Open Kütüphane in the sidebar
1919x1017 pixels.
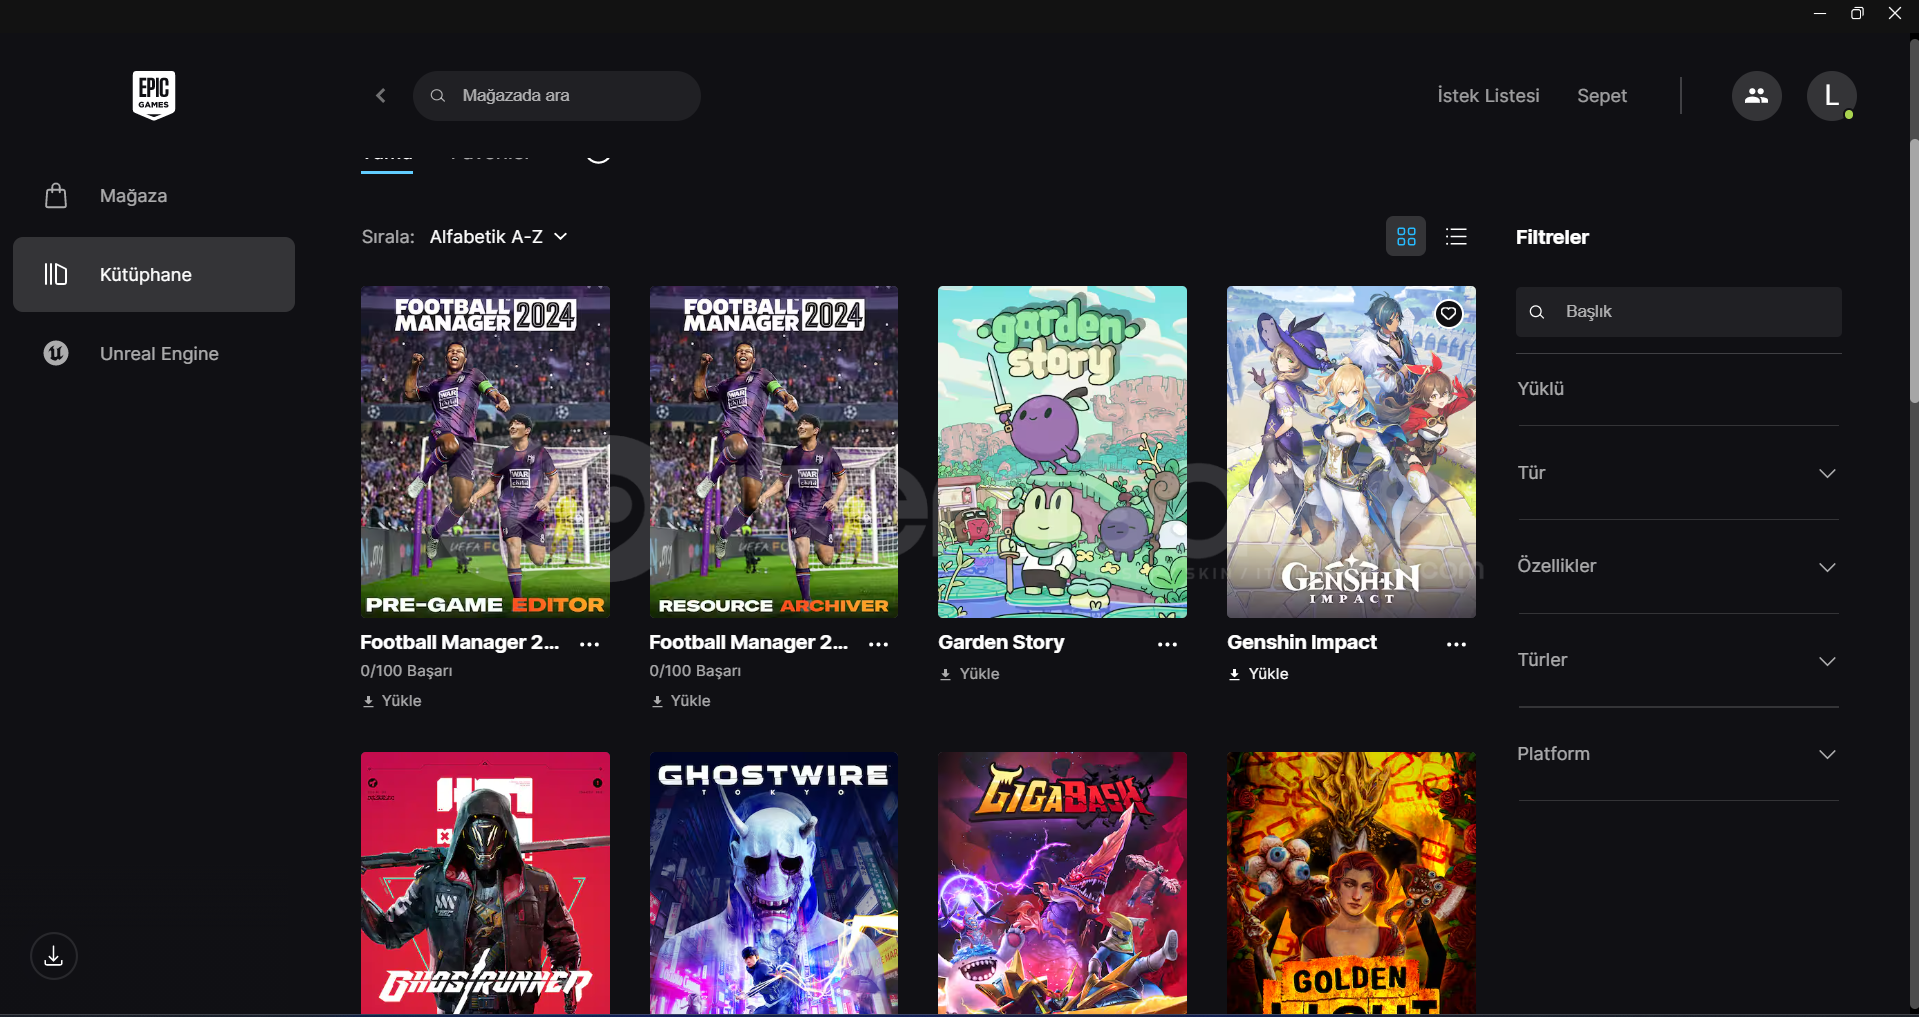coord(154,274)
